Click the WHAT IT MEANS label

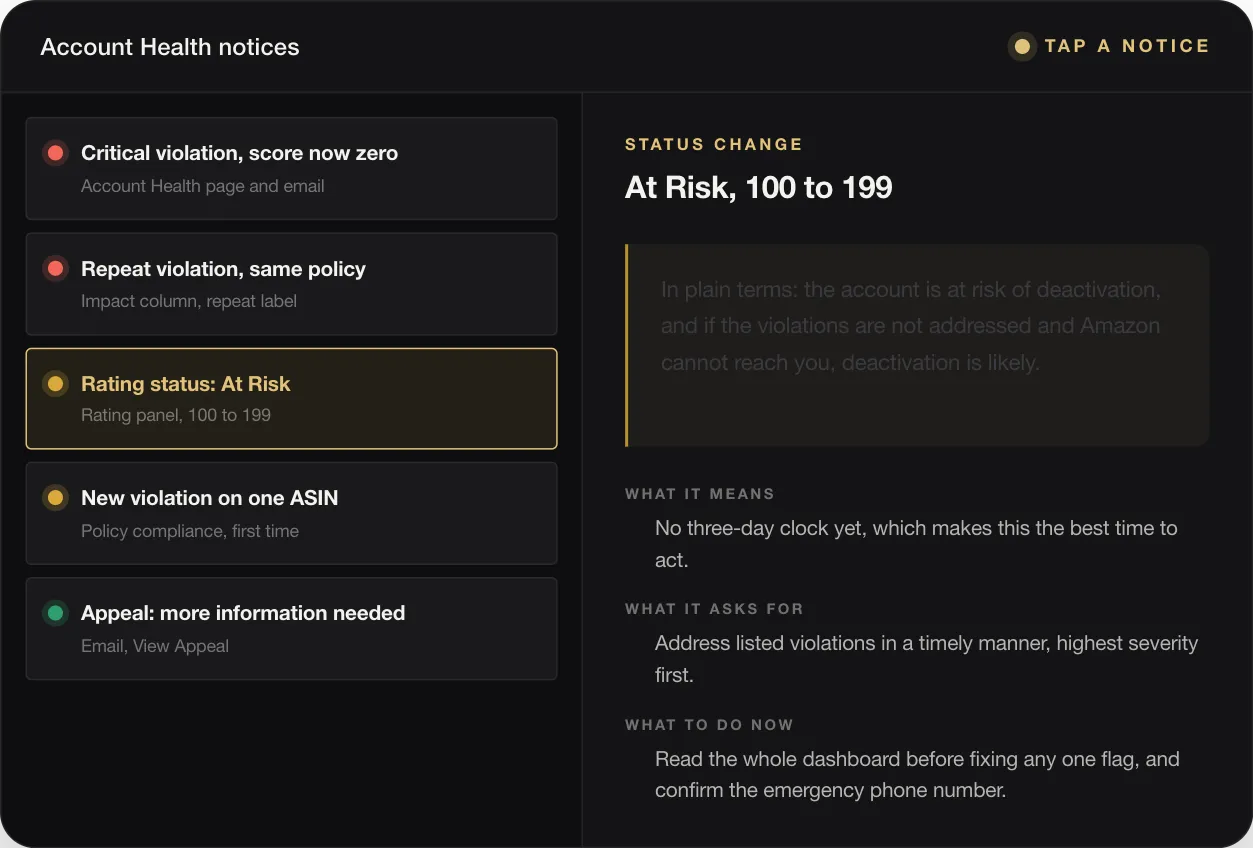point(700,494)
